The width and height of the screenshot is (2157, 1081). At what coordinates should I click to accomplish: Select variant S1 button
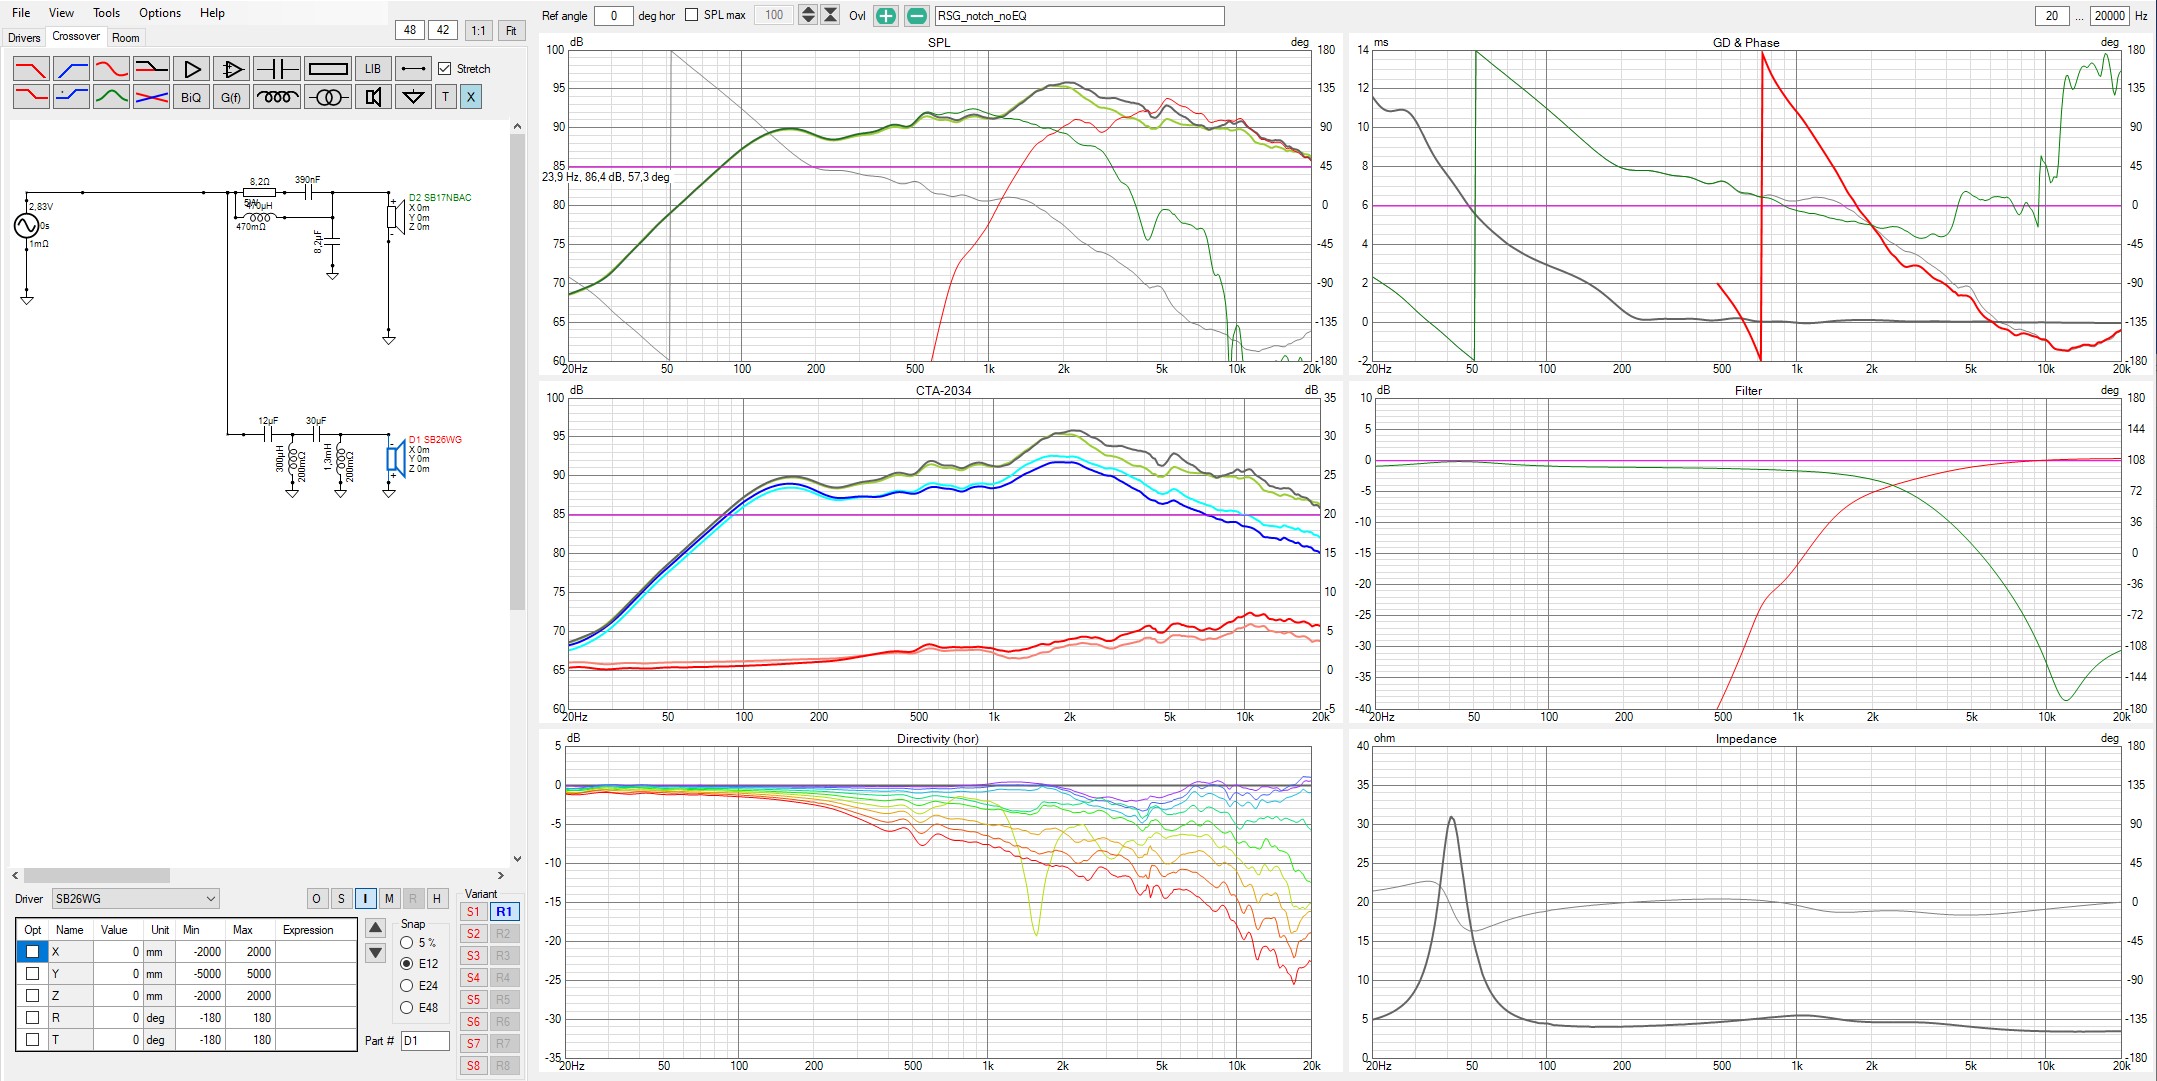click(x=473, y=912)
